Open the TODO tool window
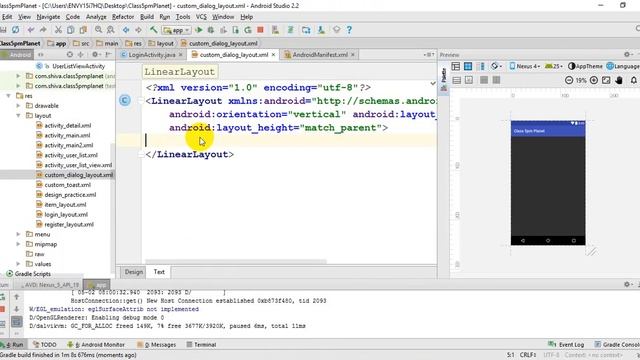This screenshot has height=360, width=640. [x=45, y=344]
